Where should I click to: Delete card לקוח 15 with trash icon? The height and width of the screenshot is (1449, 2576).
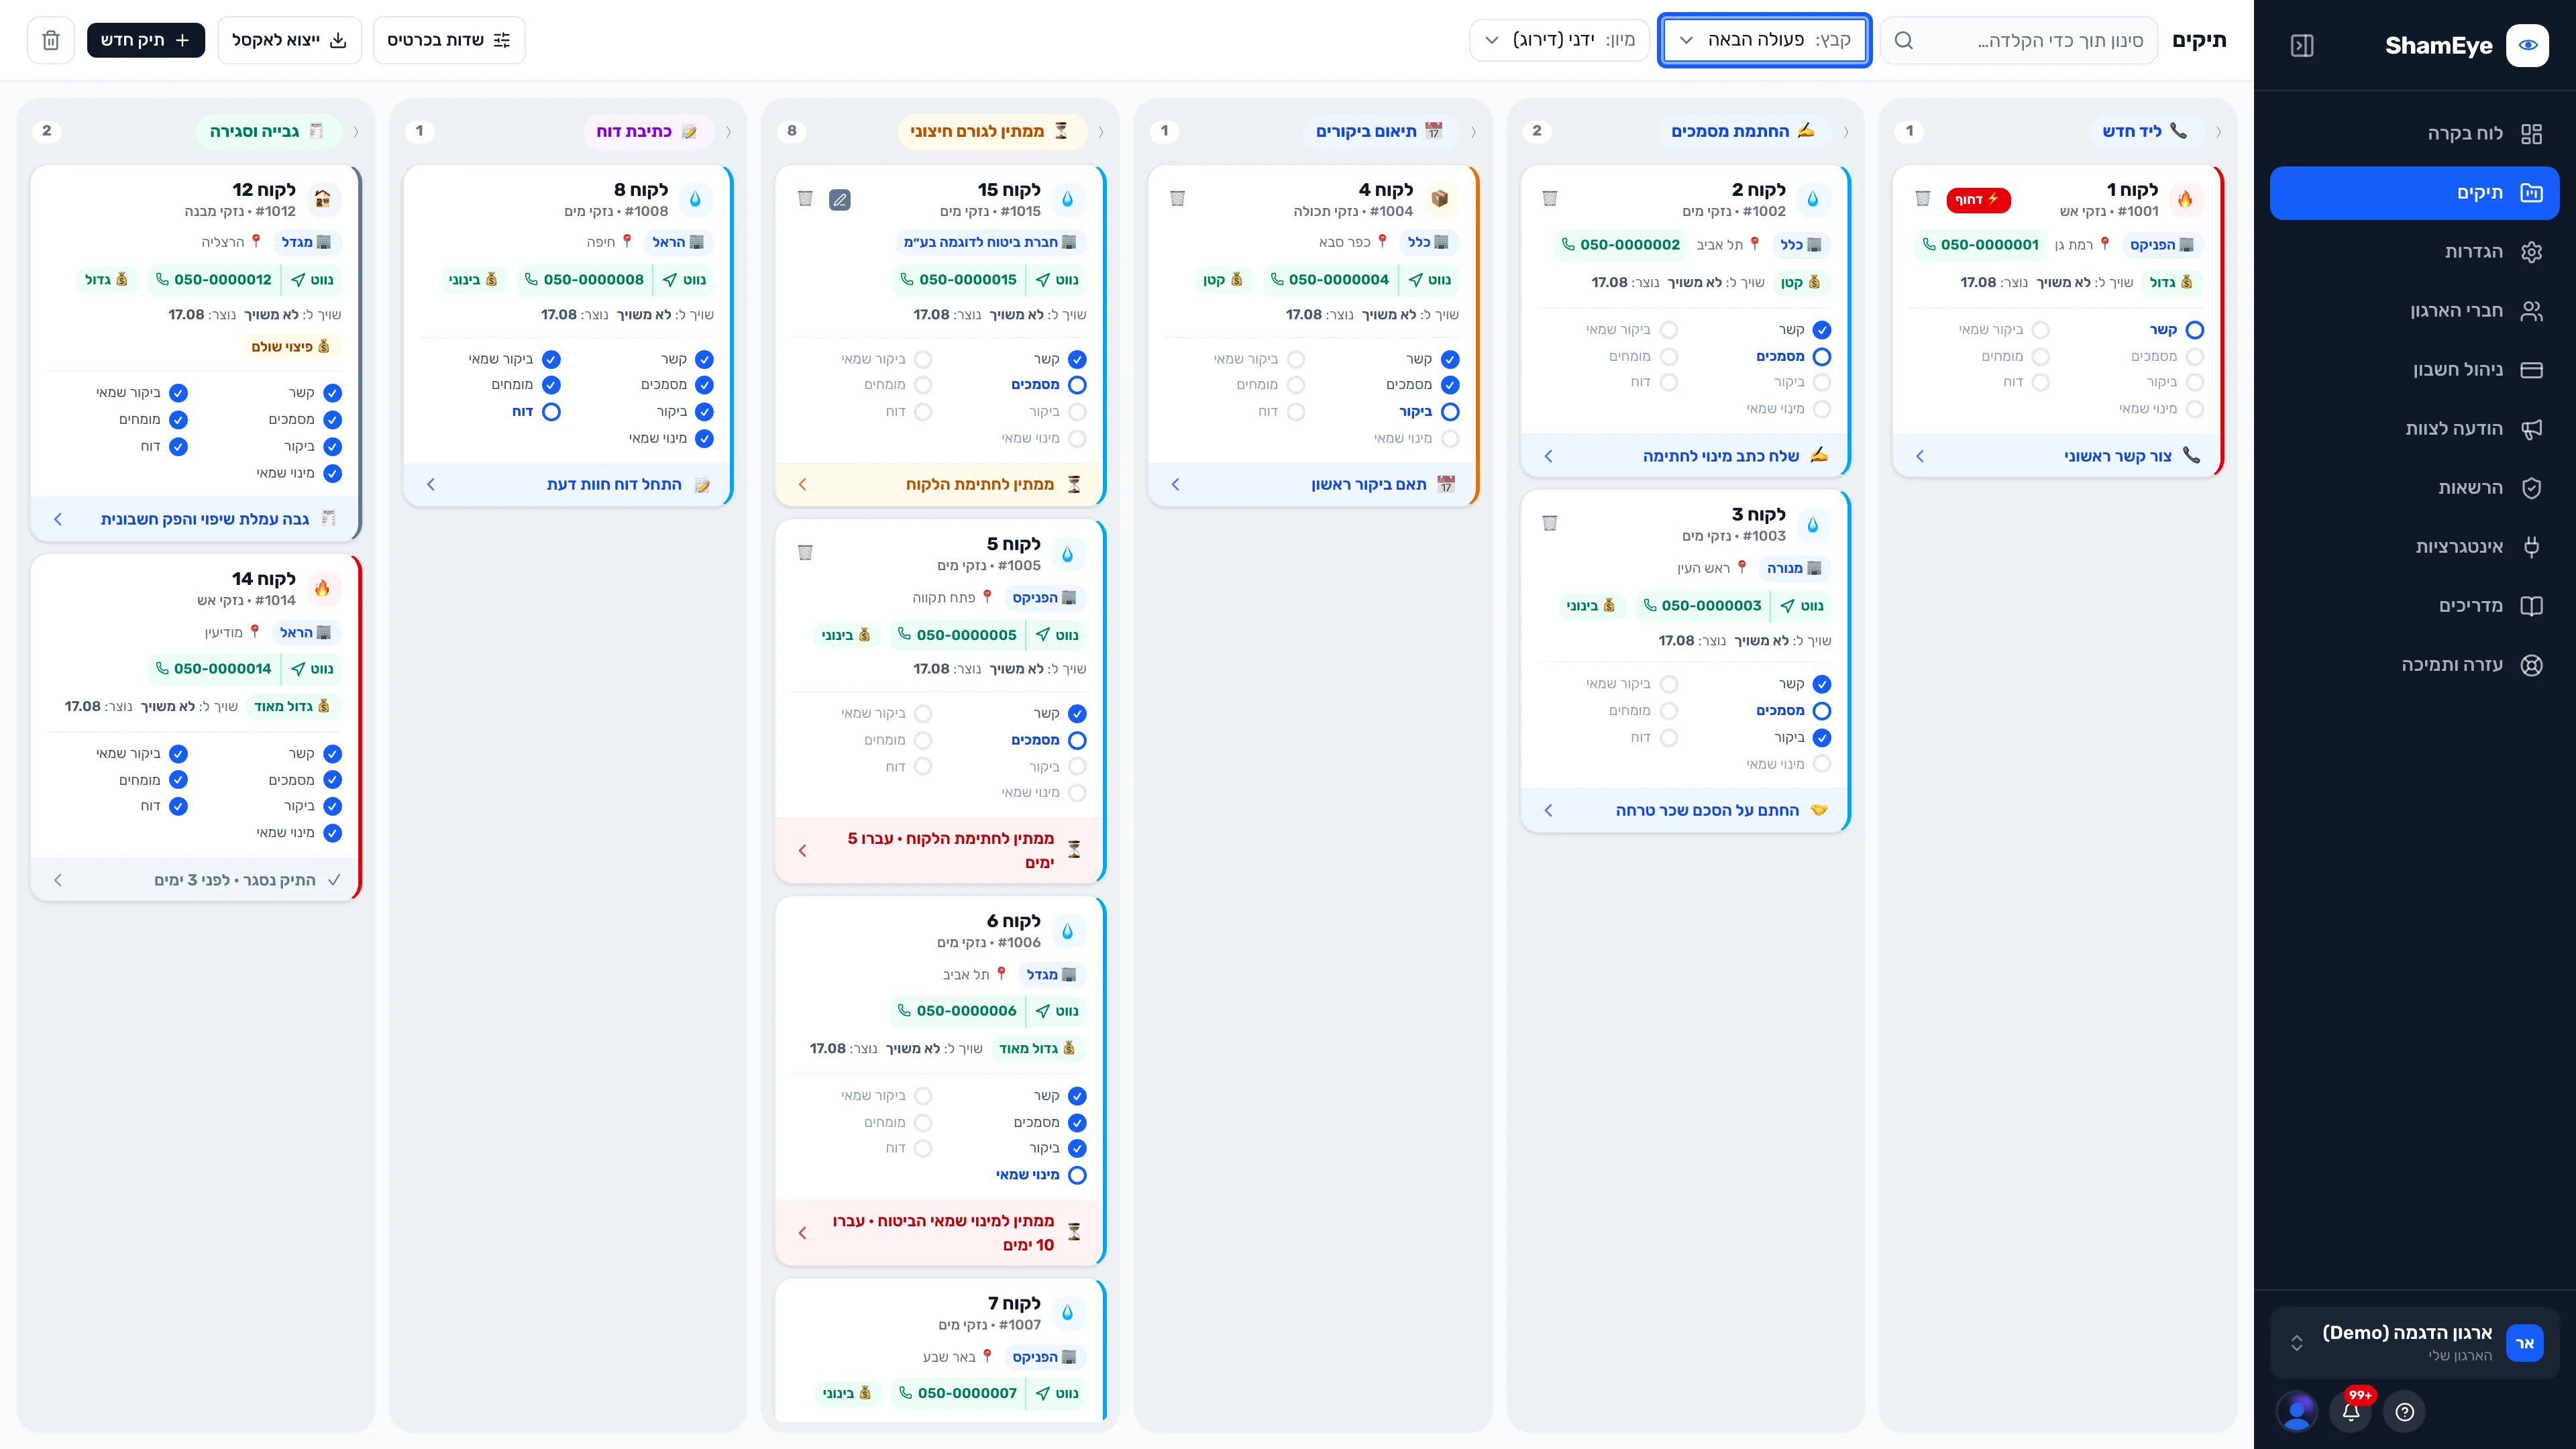coord(805,198)
